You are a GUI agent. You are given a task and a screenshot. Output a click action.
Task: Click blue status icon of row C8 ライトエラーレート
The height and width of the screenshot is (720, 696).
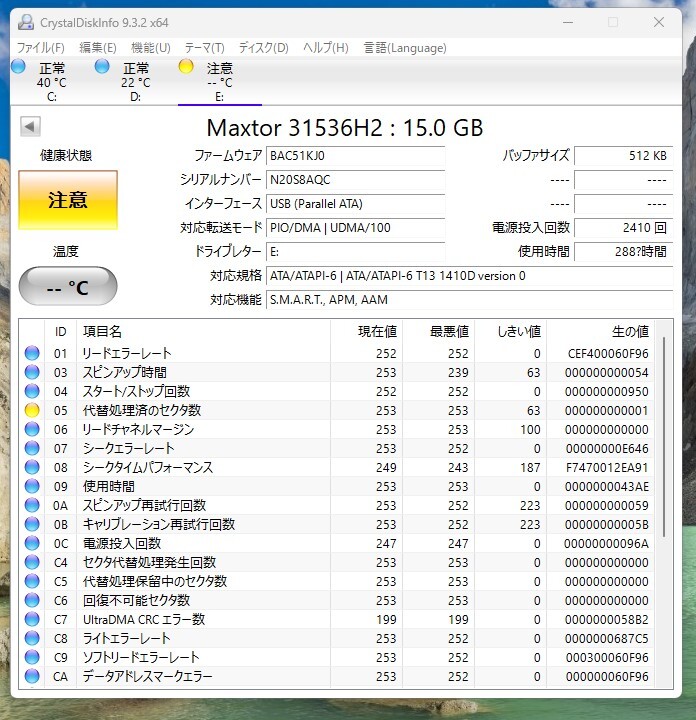[x=32, y=638]
